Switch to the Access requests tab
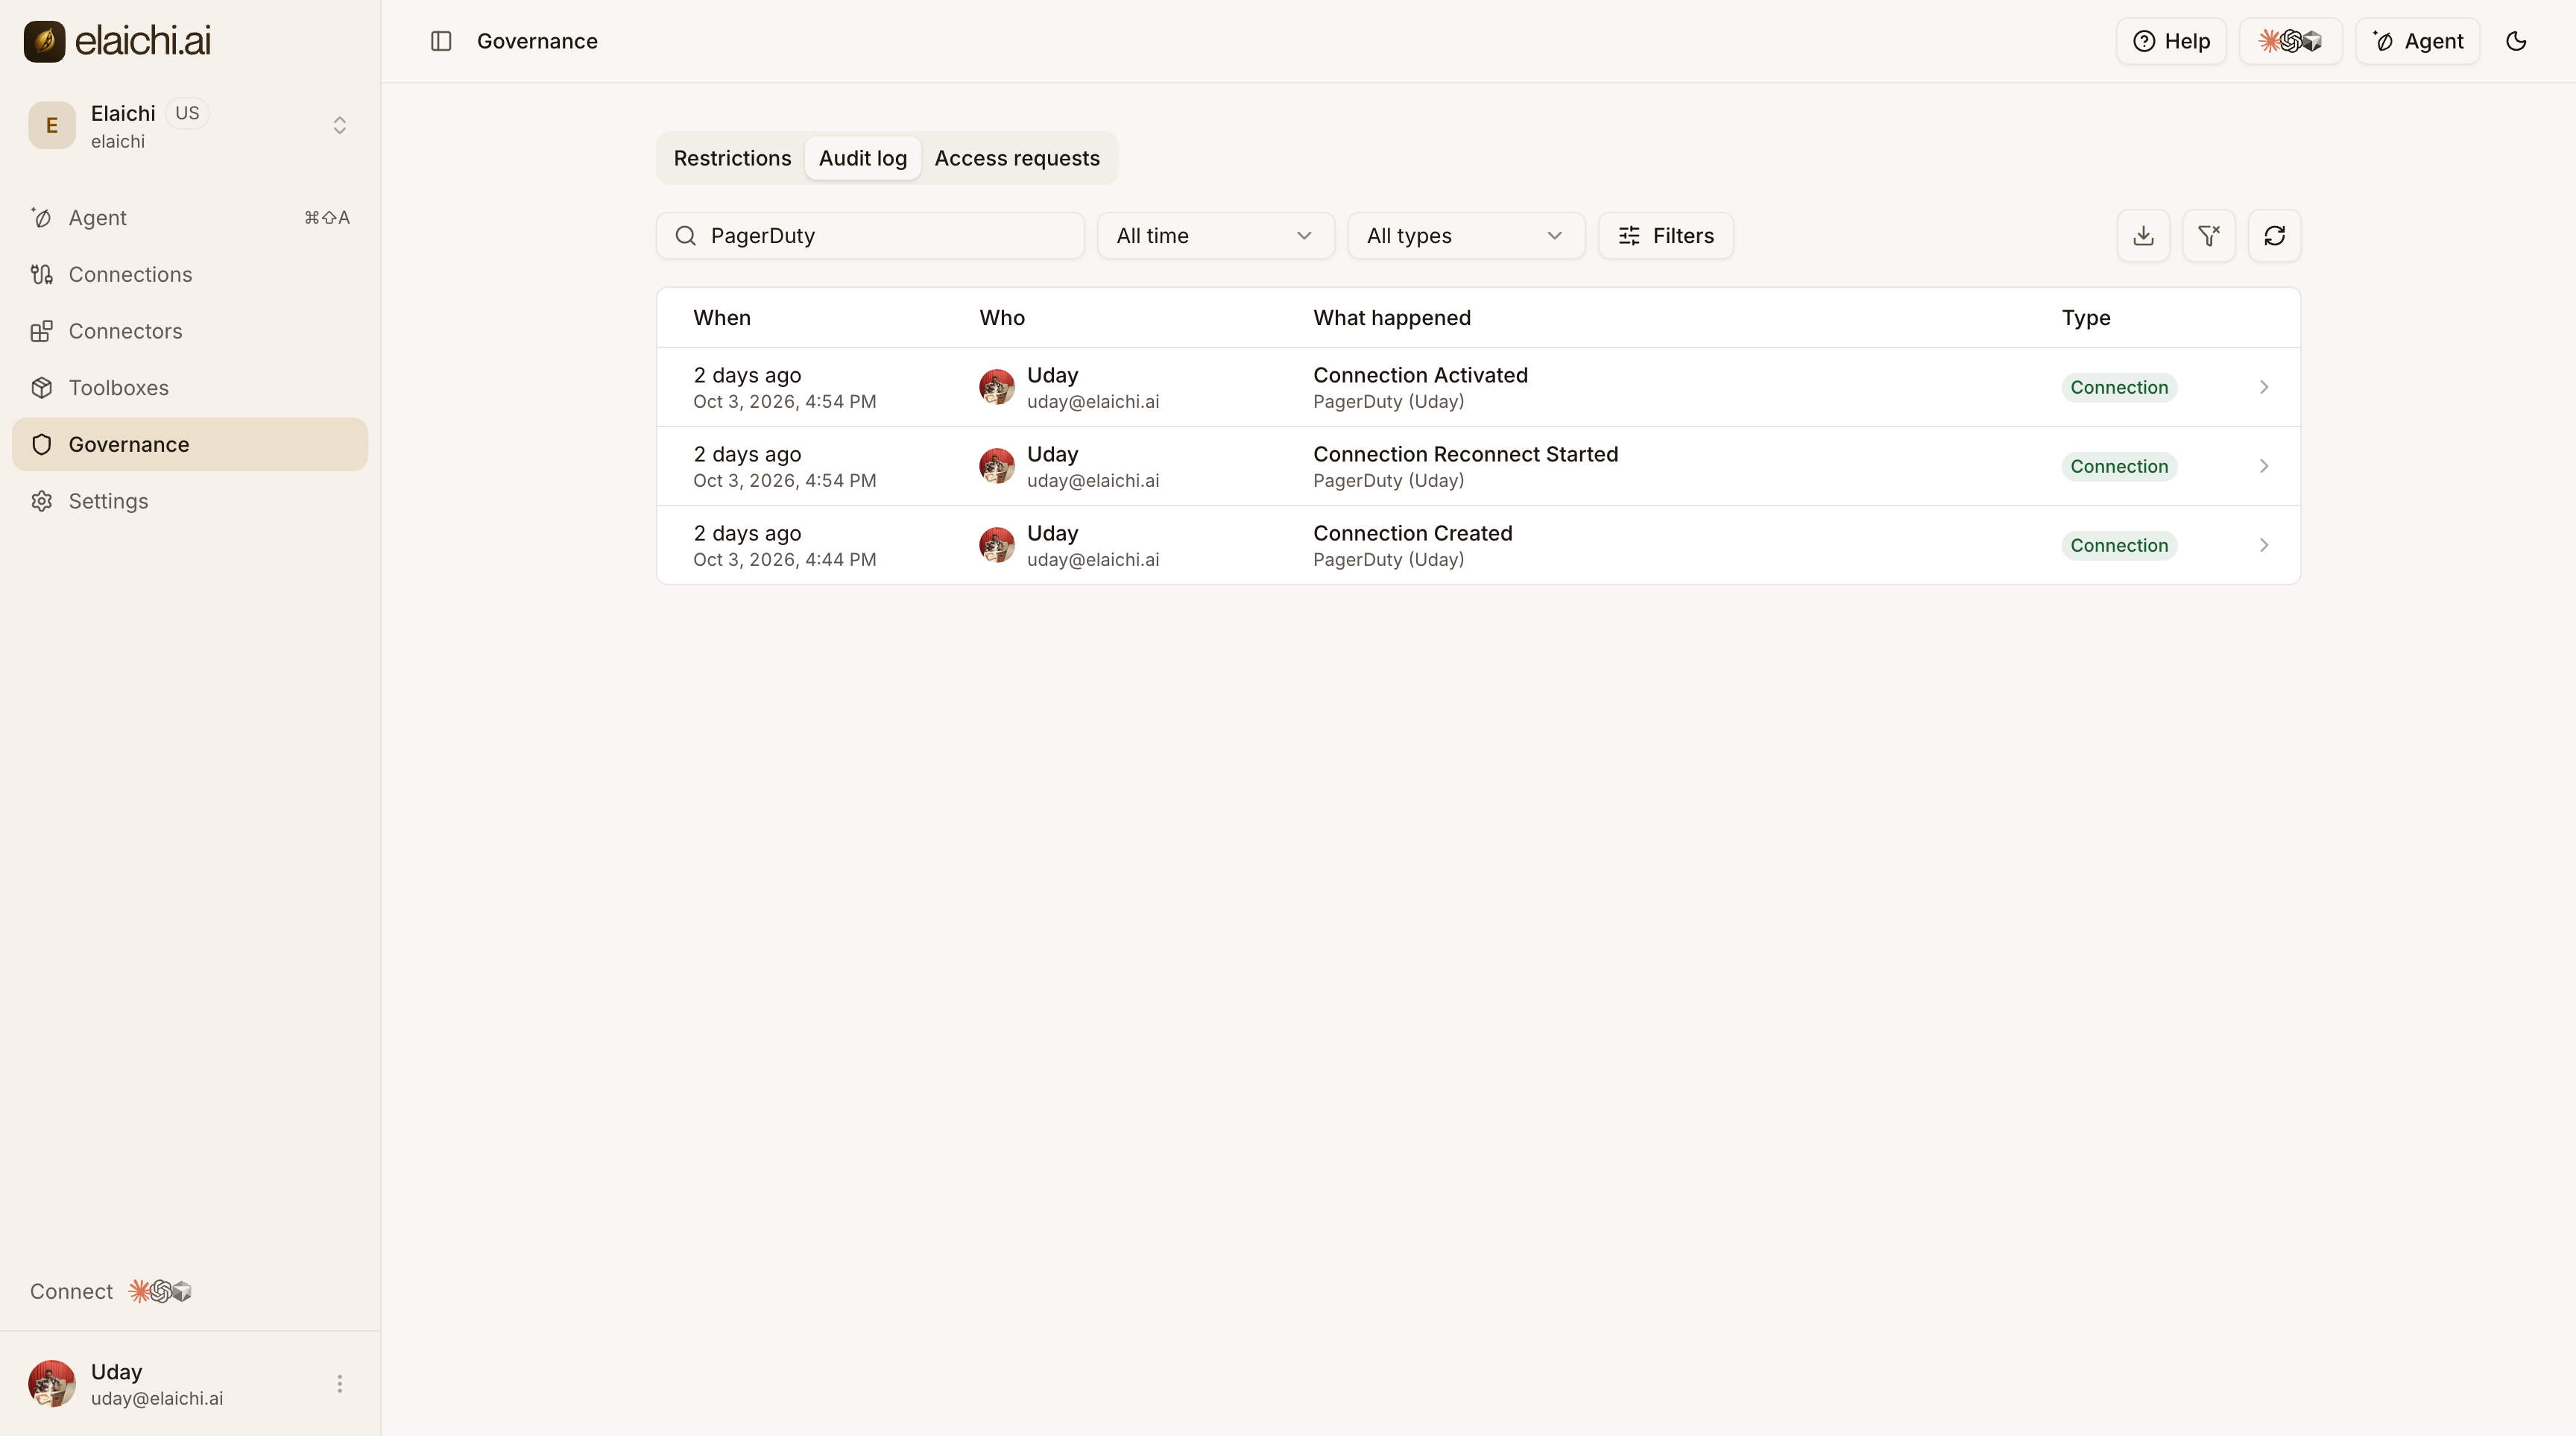This screenshot has height=1436, width=2576. [1017, 158]
